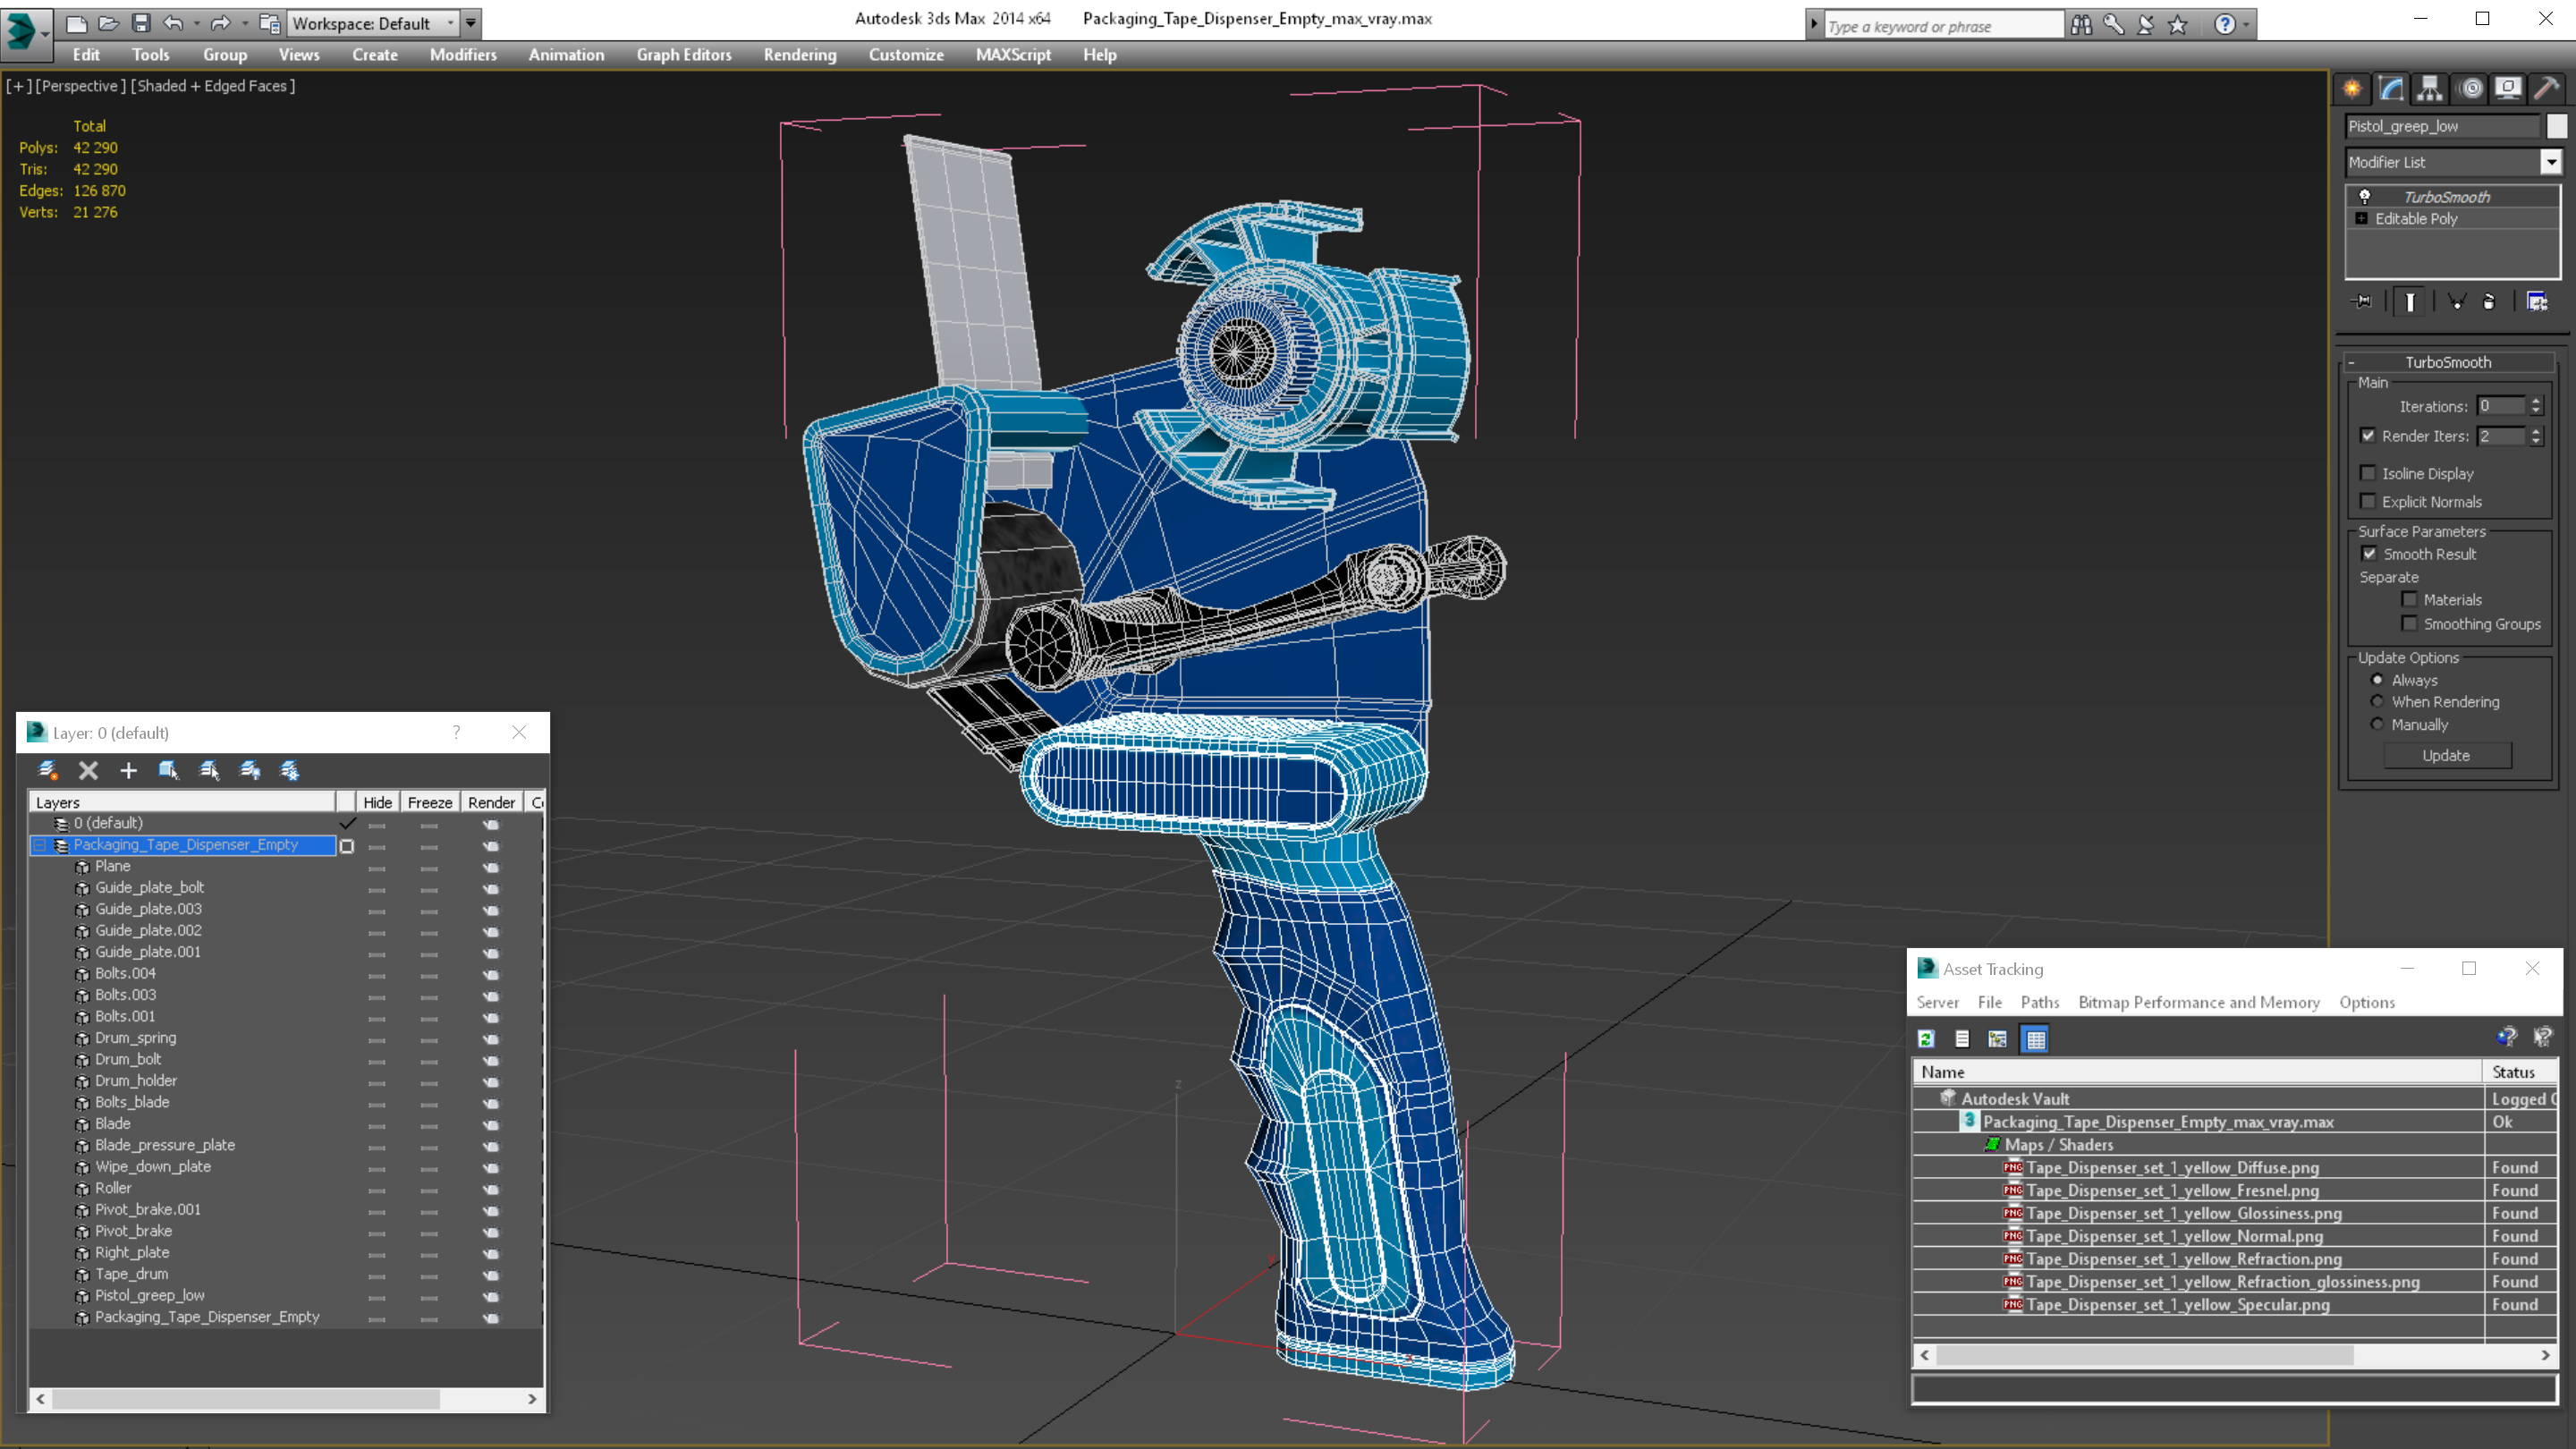The image size is (2576, 1449).
Task: Click the keyword search input field
Action: pyautogui.click(x=1941, y=26)
